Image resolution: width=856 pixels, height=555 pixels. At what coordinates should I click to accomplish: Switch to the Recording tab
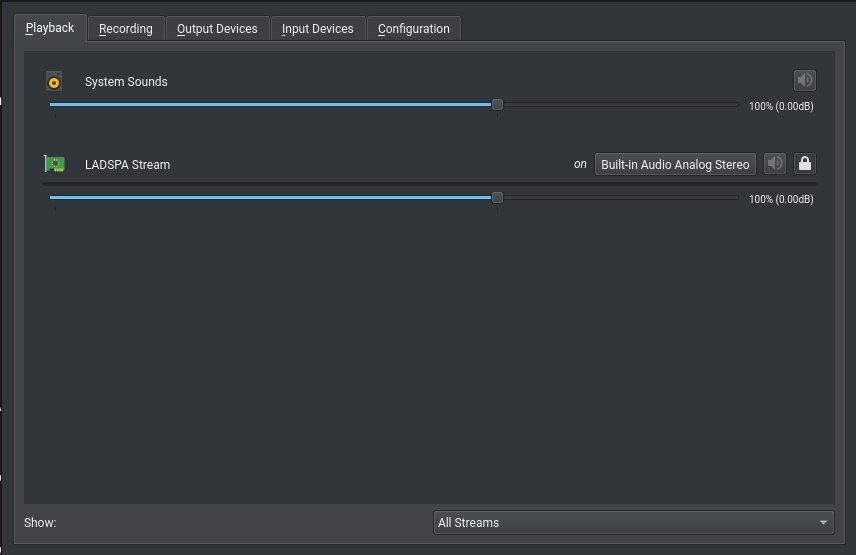coord(126,28)
